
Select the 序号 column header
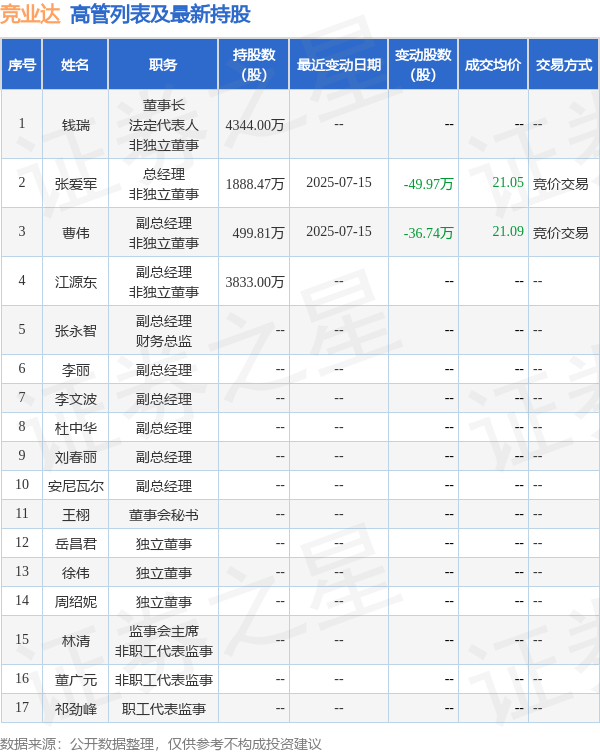[x=22, y=65]
